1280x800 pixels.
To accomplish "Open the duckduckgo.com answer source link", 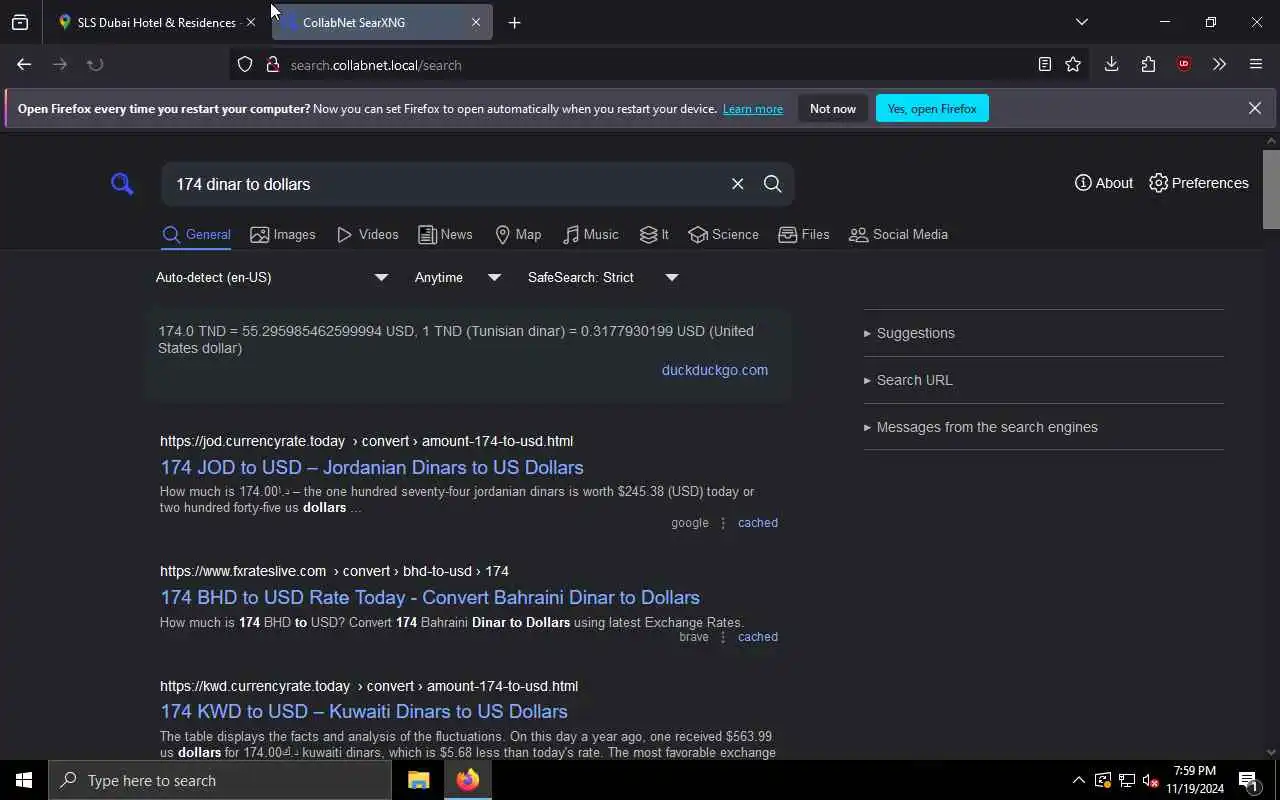I will pos(715,370).
